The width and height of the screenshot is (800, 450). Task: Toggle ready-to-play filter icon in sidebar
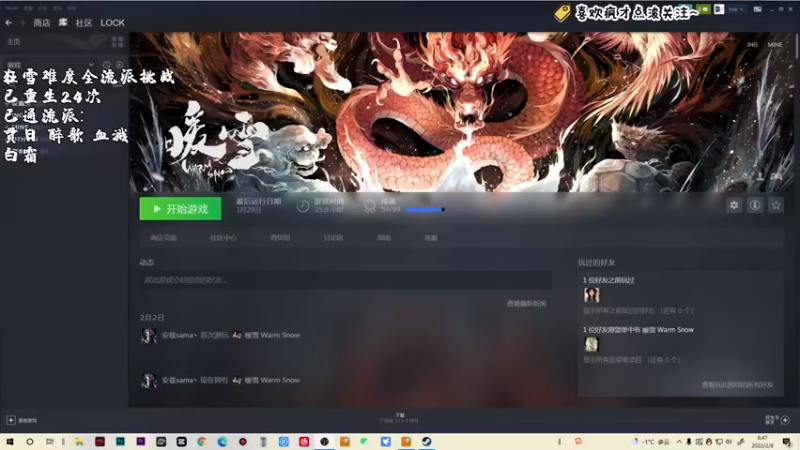tap(119, 65)
